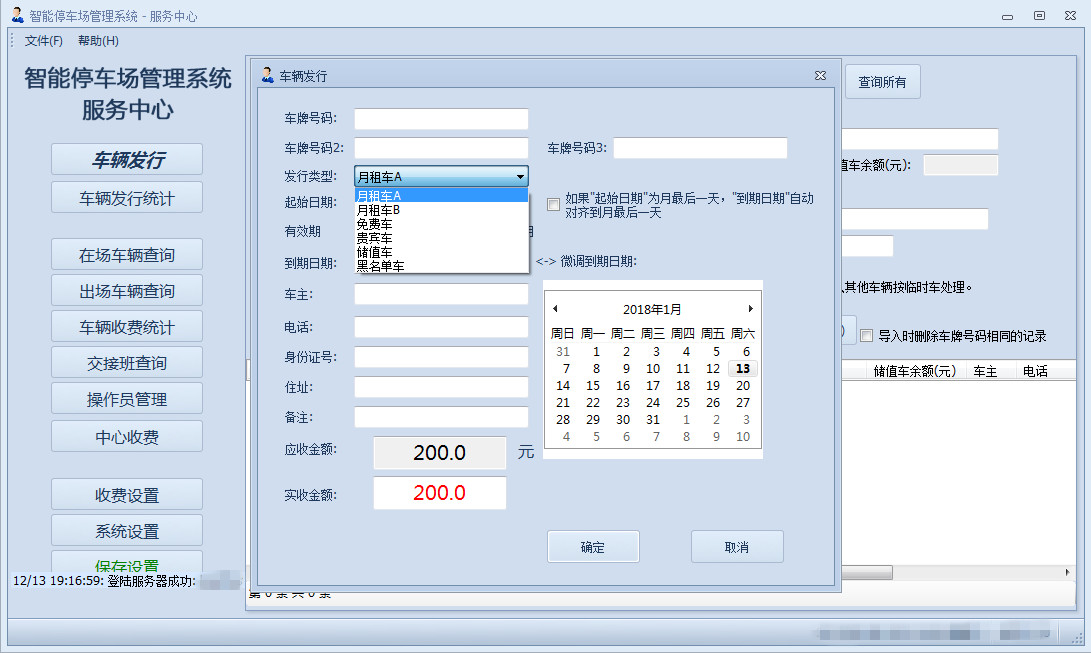The image size is (1091, 653).
Task: Open the 文件(F) menu
Action: click(44, 41)
